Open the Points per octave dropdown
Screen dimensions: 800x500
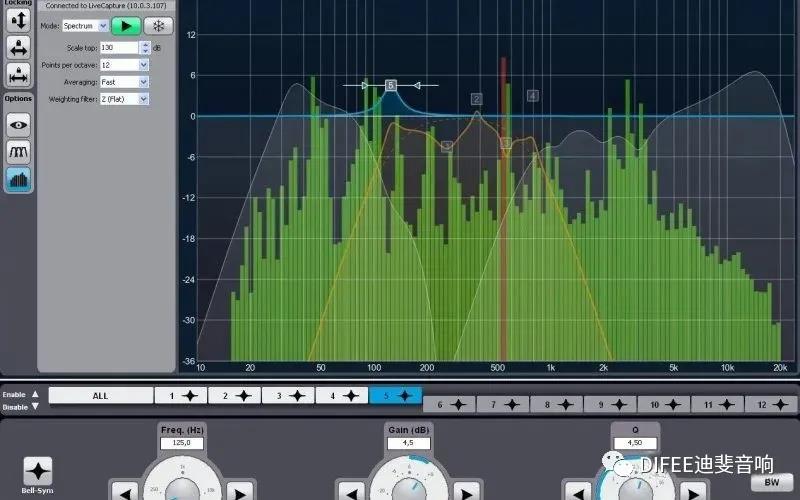tap(124, 65)
